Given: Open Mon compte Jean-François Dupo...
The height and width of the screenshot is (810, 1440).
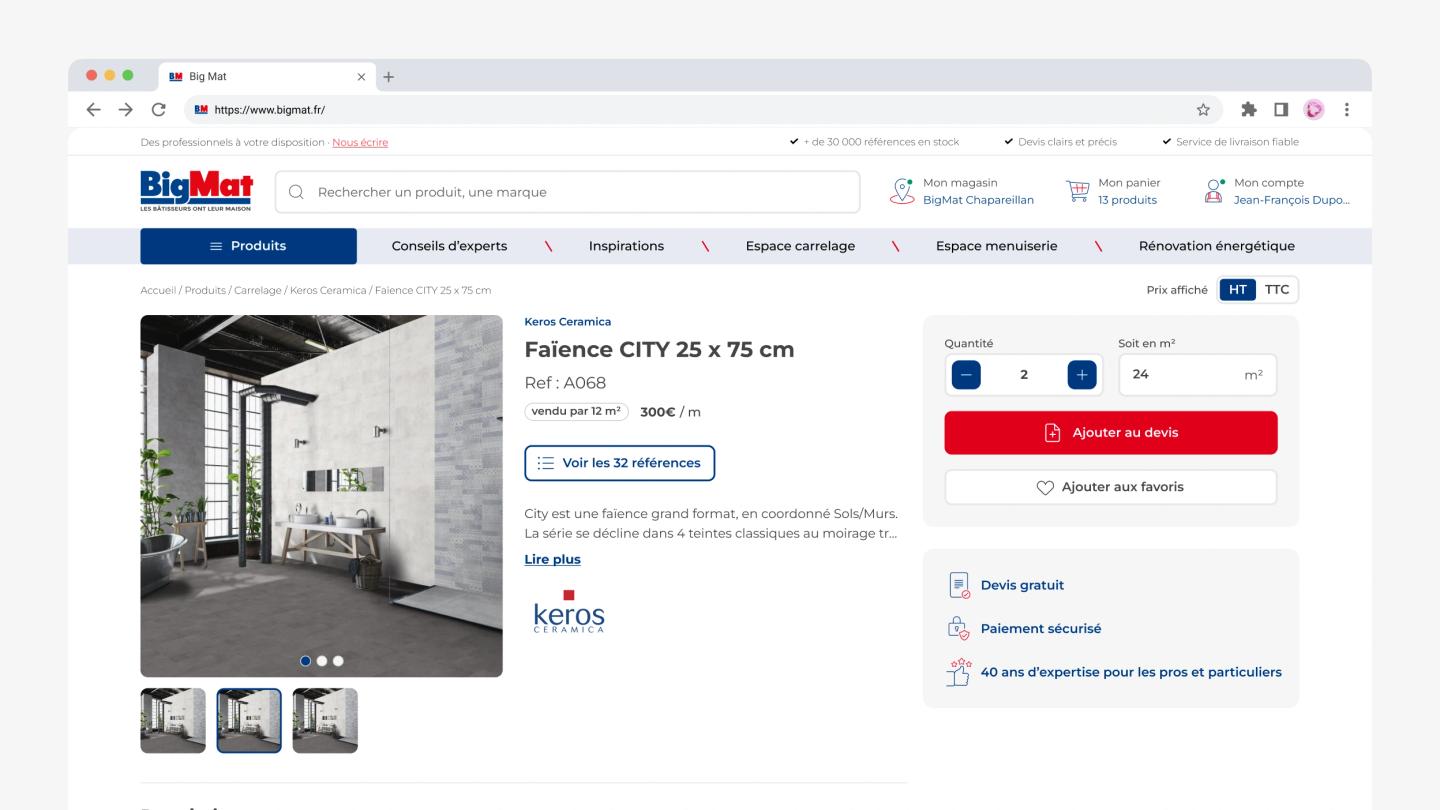Looking at the screenshot, I should click(1277, 191).
